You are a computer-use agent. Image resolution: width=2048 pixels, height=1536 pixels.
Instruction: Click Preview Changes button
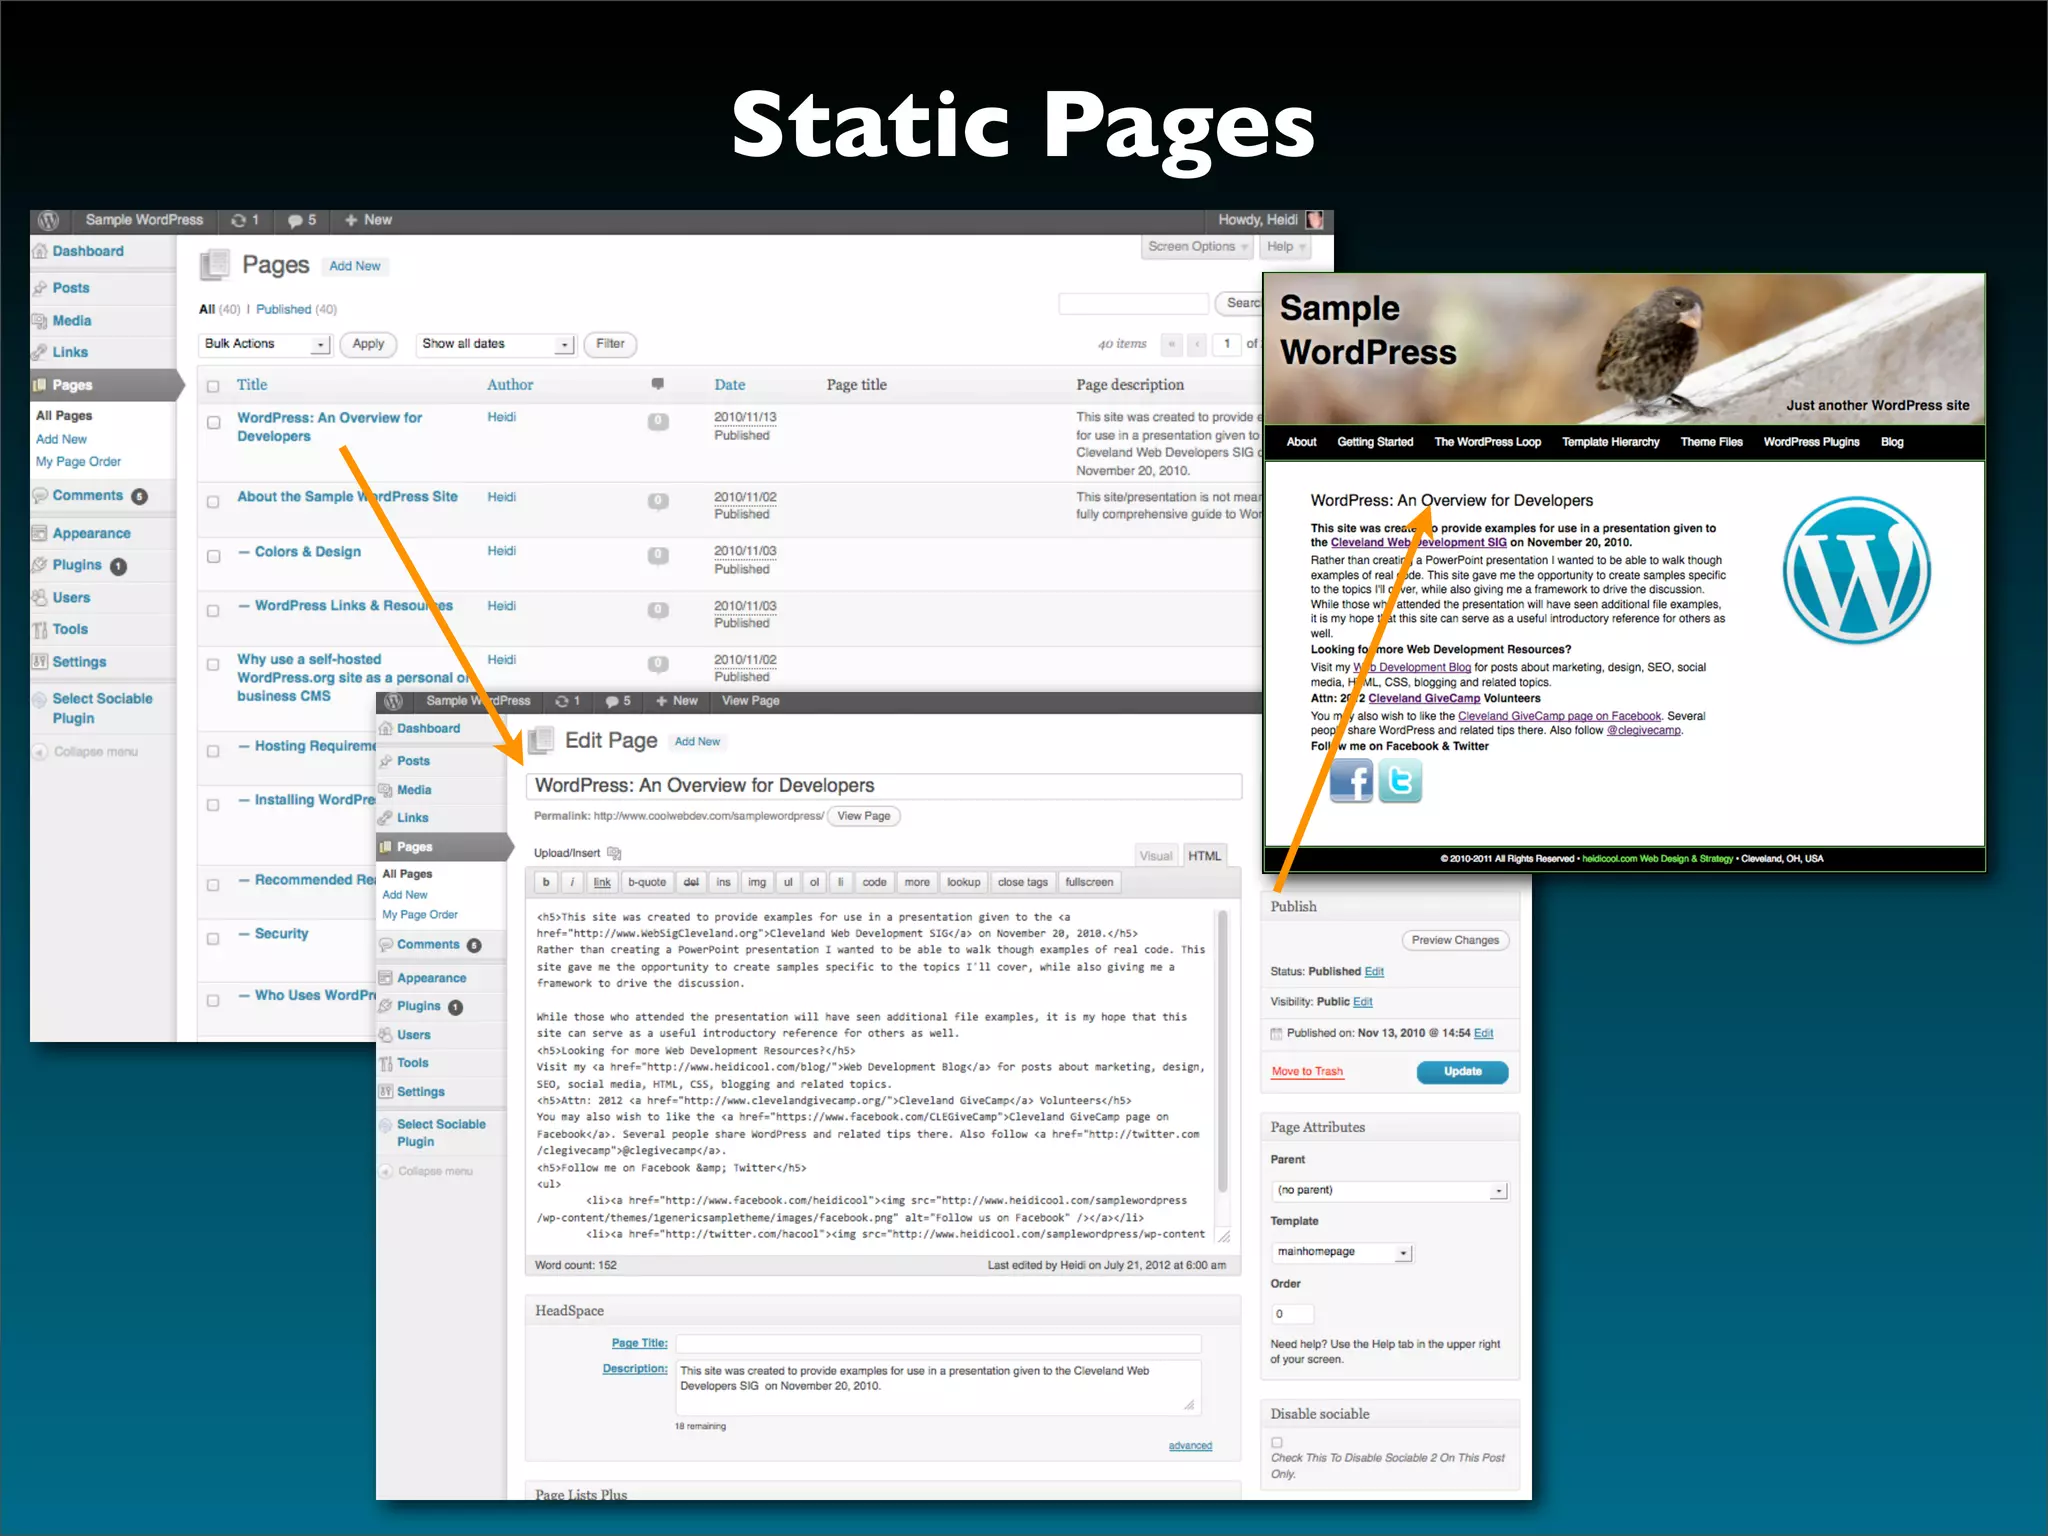(x=1455, y=940)
